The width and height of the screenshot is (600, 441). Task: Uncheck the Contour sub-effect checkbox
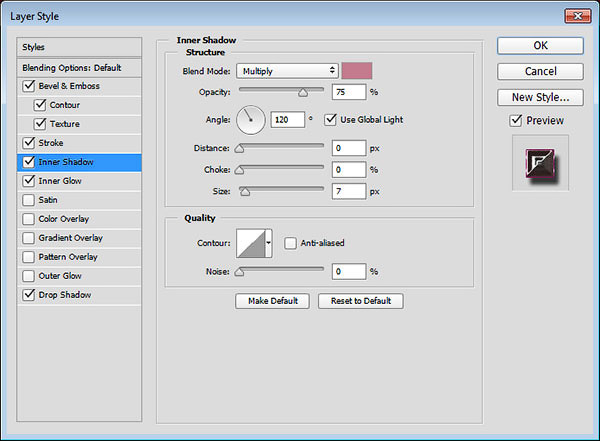tap(40, 105)
